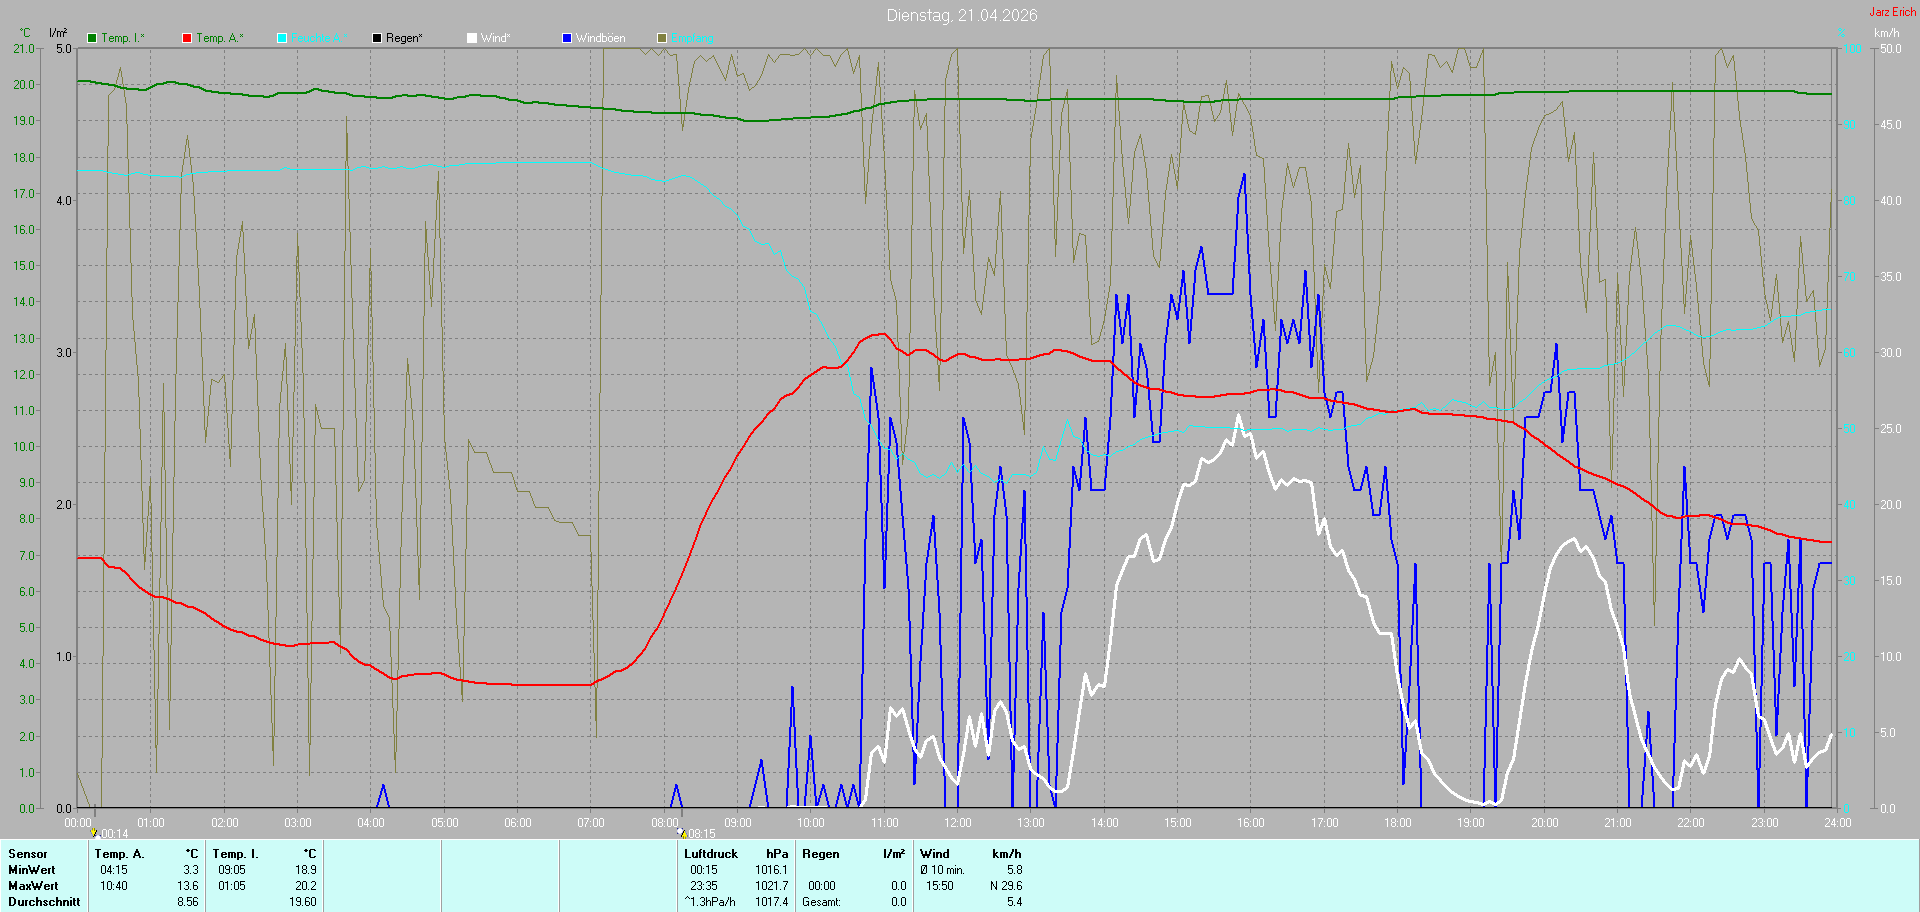The height and width of the screenshot is (912, 1920).
Task: Click the wind maximum value 'N 29.6'
Action: click(x=1006, y=886)
